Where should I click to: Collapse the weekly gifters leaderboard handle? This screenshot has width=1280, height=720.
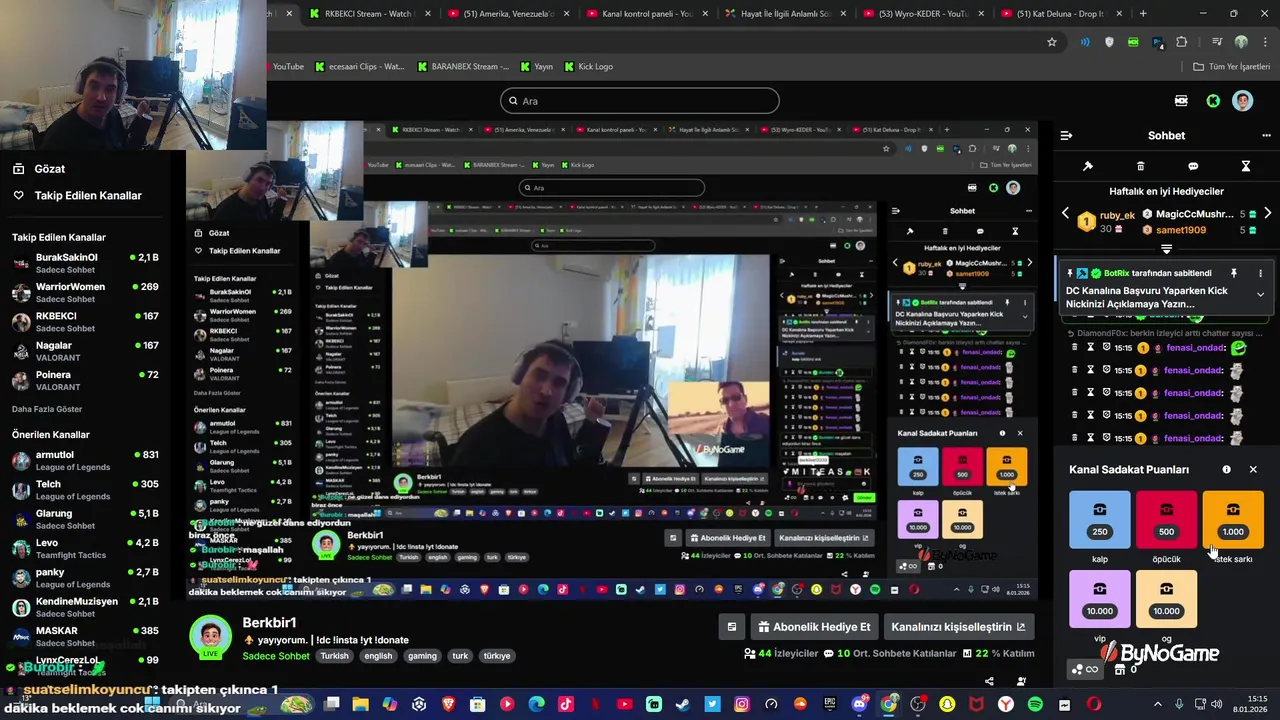pos(1166,249)
